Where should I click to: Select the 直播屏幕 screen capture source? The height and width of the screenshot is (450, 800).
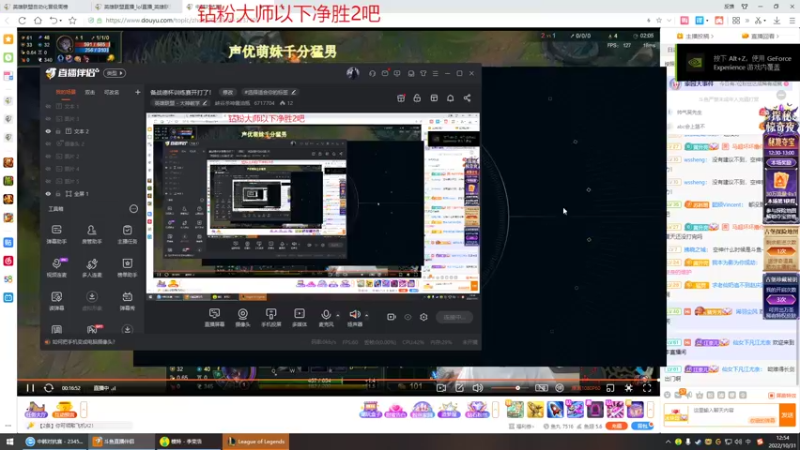pyautogui.click(x=214, y=317)
